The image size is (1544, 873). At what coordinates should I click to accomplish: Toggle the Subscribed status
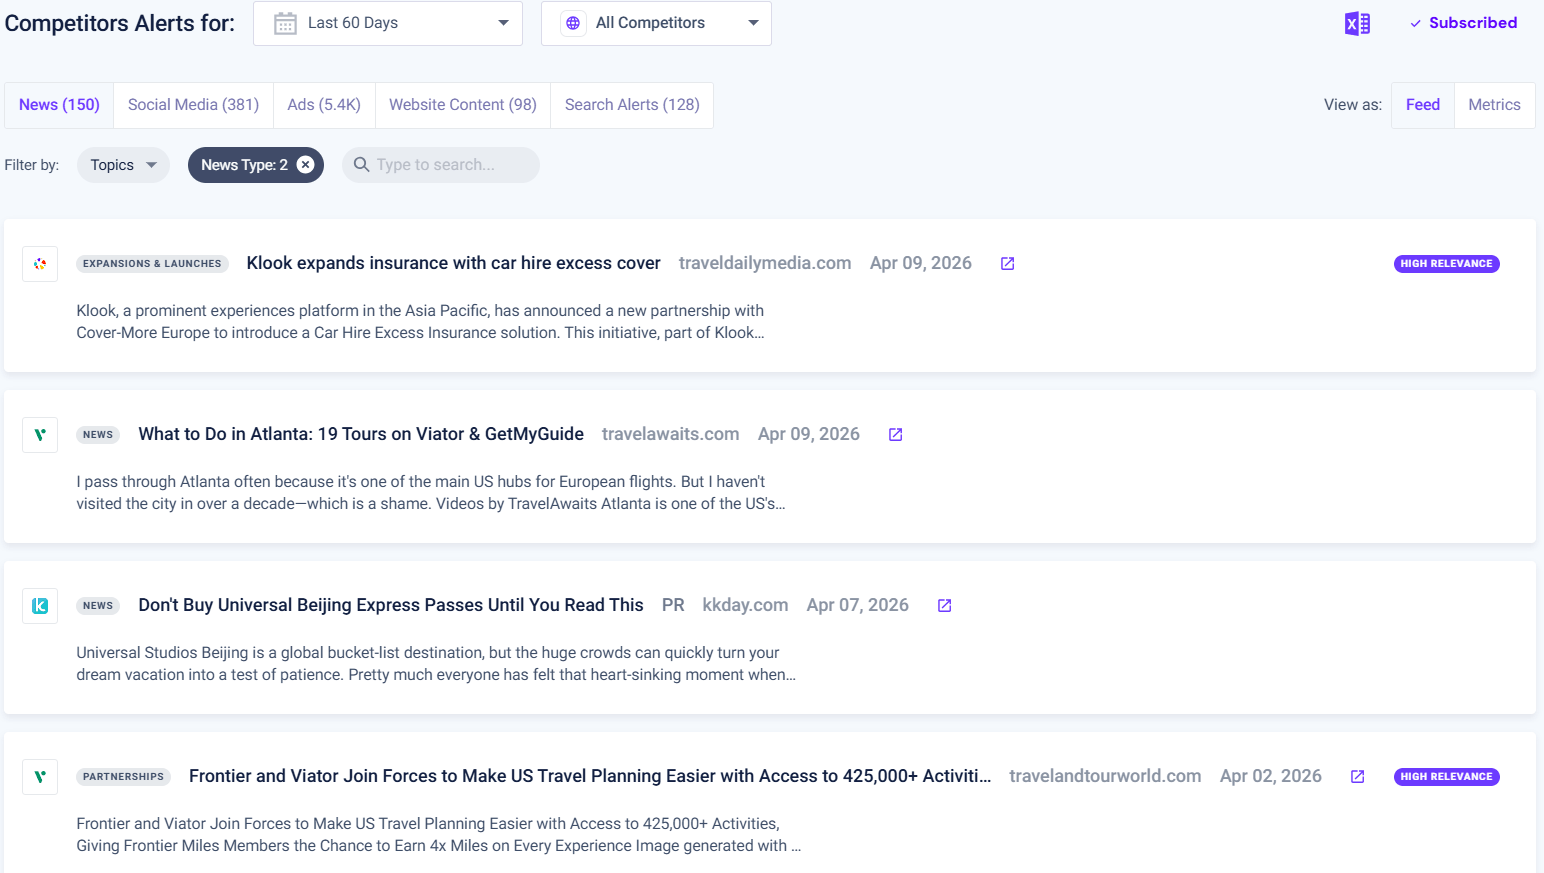pos(1463,23)
